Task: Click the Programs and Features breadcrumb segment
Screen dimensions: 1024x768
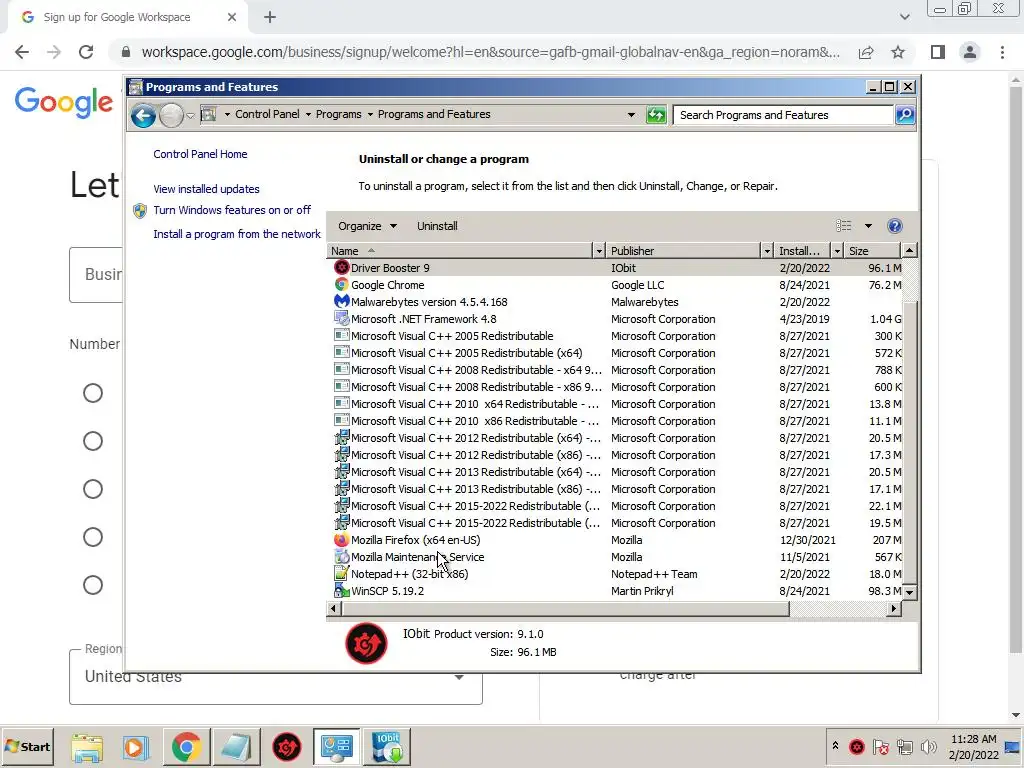Action: (x=434, y=114)
